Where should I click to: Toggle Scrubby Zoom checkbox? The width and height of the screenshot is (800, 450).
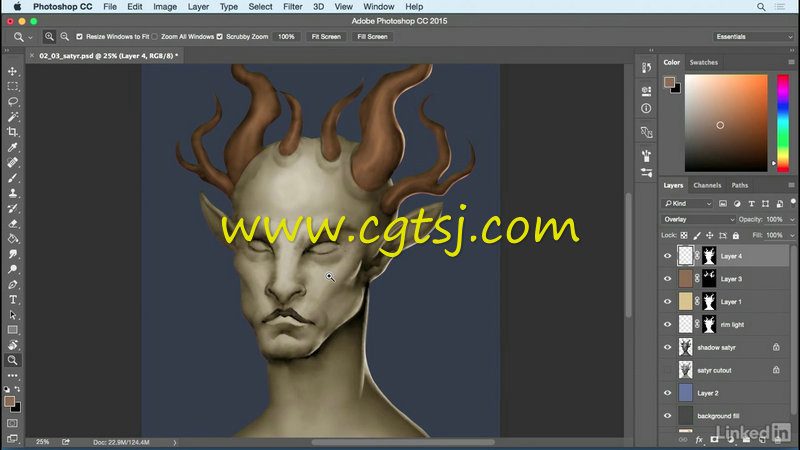[x=219, y=37]
